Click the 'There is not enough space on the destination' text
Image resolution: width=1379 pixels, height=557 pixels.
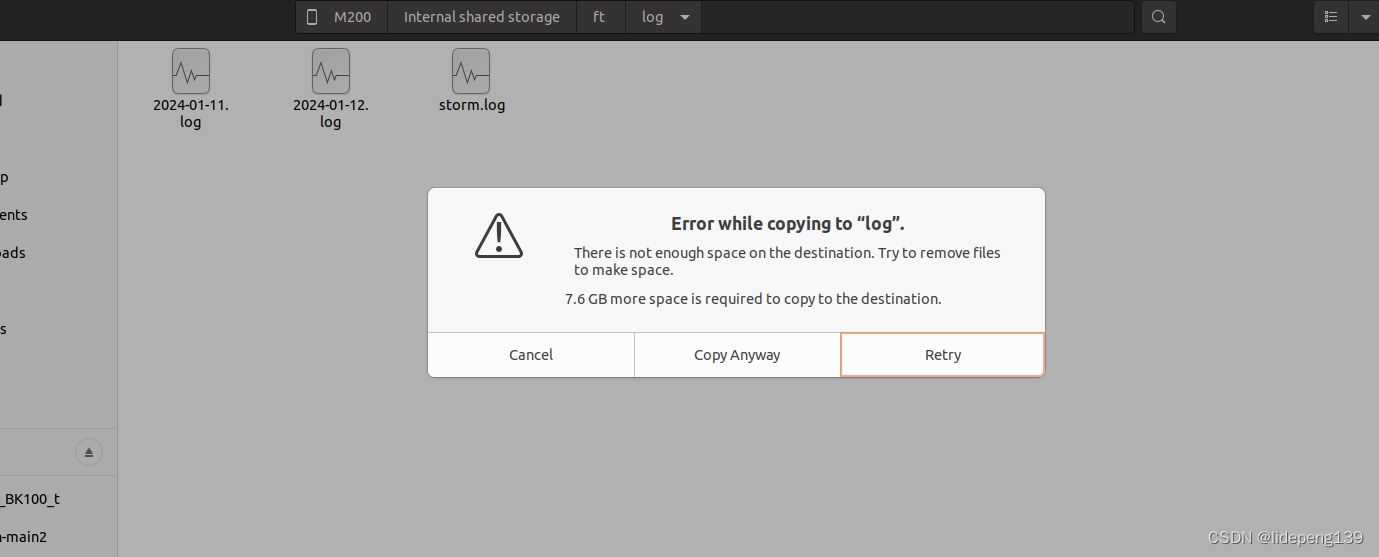[x=787, y=261]
